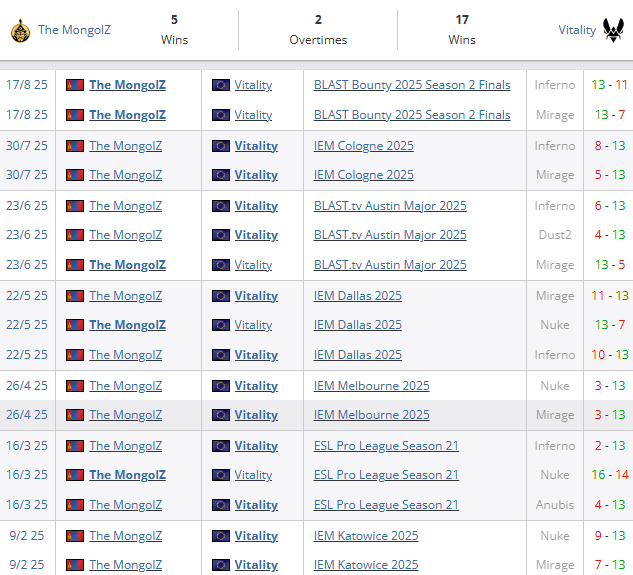Click The MongolZ team logo in header
Viewport: 633px width, 575px height.
tap(21, 31)
